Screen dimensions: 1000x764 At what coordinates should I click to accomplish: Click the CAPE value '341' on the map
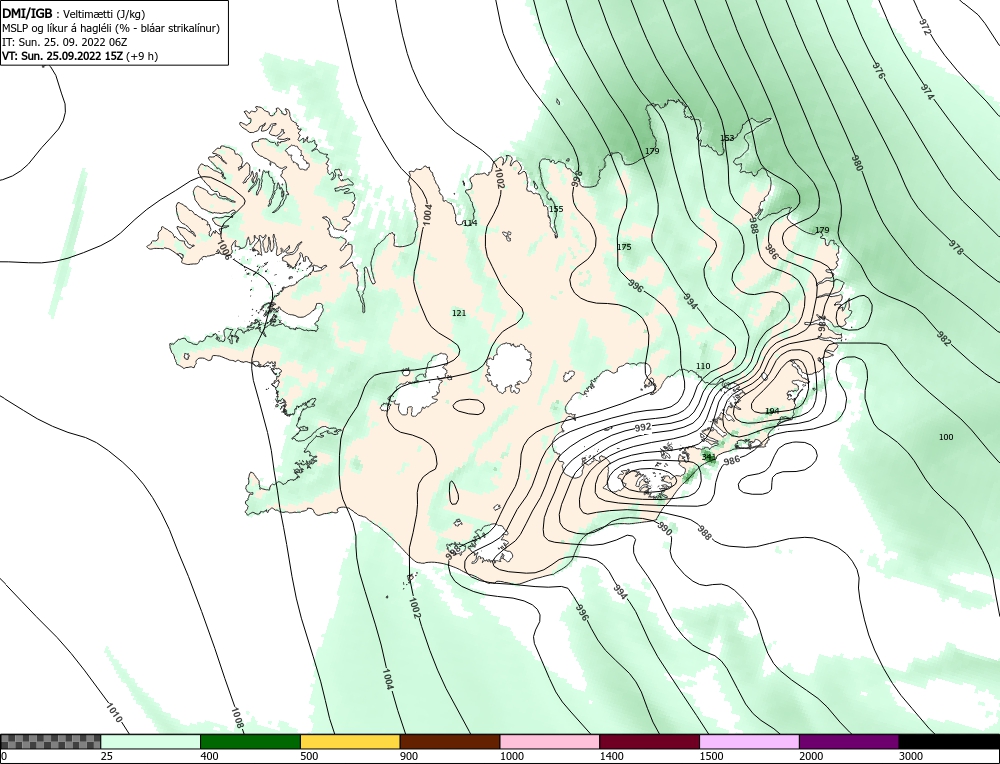click(x=708, y=457)
